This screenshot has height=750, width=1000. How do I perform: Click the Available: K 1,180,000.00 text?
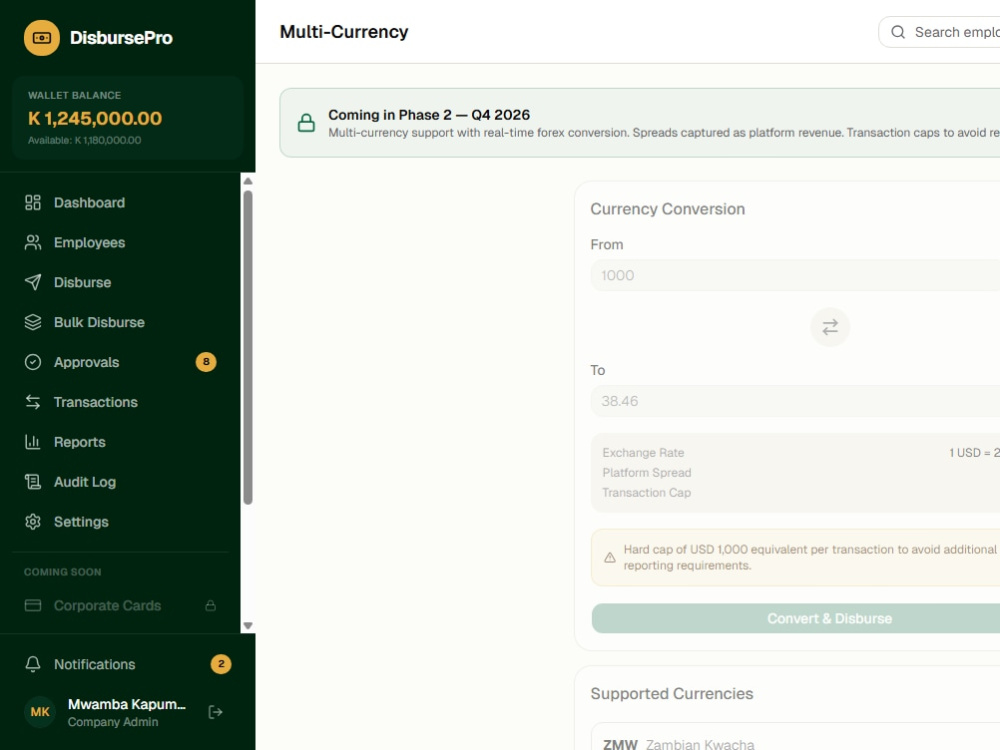[85, 140]
